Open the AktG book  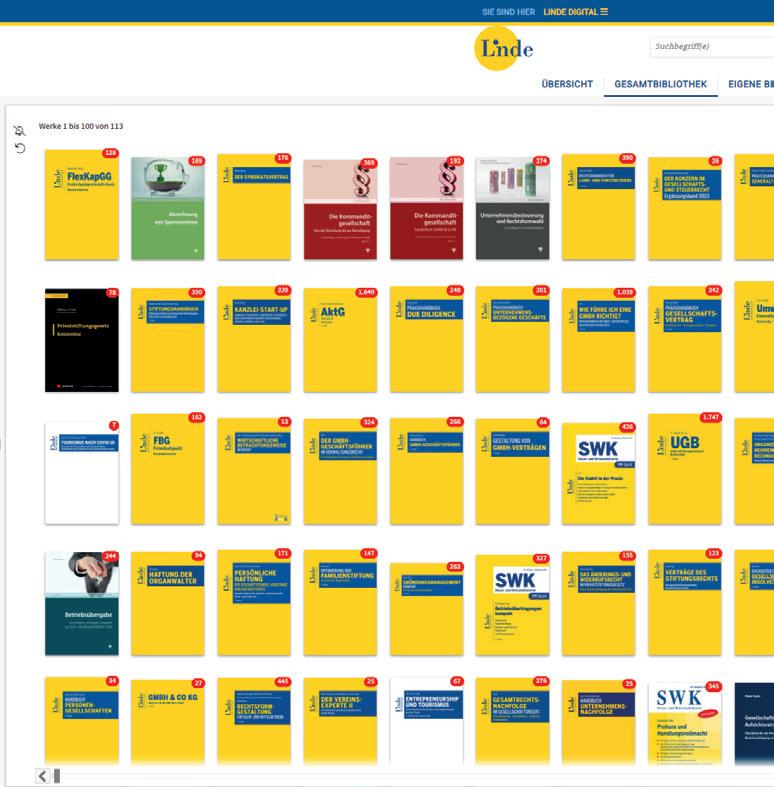340,340
